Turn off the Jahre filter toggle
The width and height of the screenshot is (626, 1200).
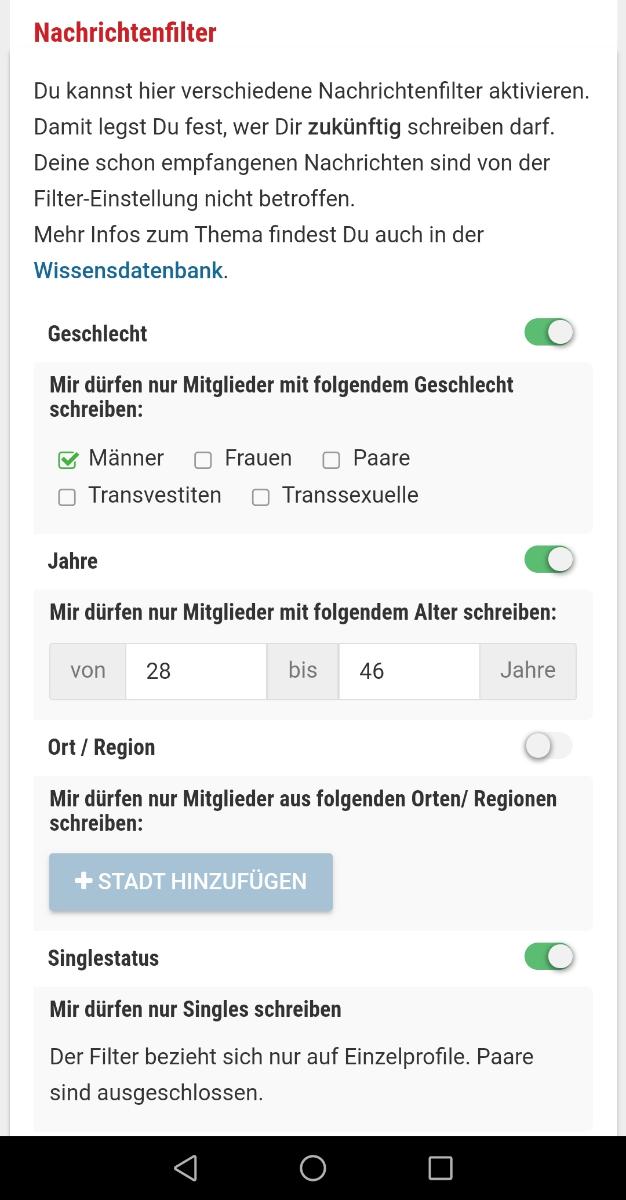[549, 559]
